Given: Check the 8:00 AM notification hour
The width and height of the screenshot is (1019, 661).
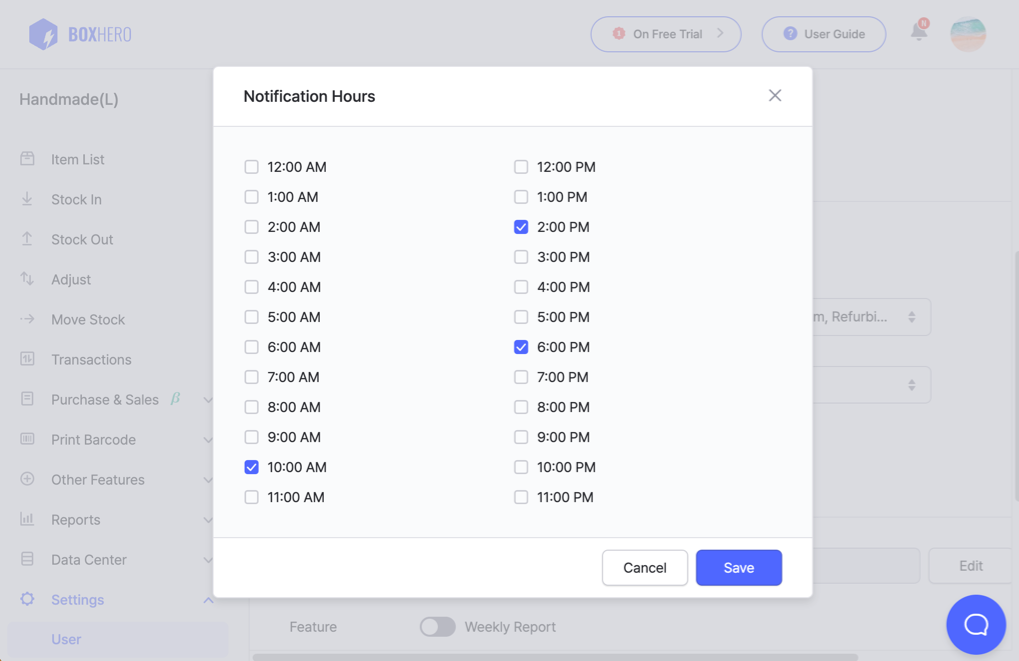Looking at the screenshot, I should pos(251,407).
